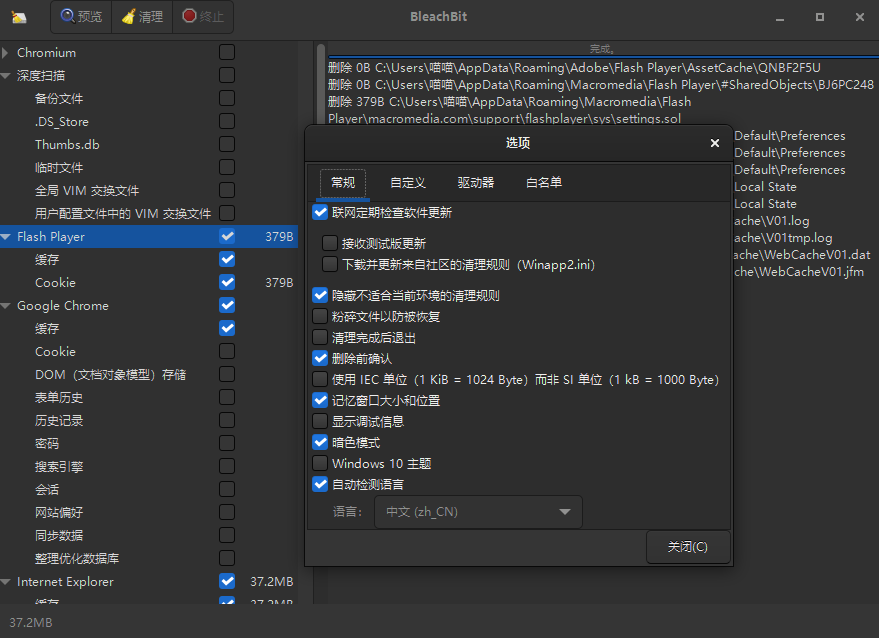Close the 选项 dialog with X icon
This screenshot has height=638, width=879.
tap(714, 143)
